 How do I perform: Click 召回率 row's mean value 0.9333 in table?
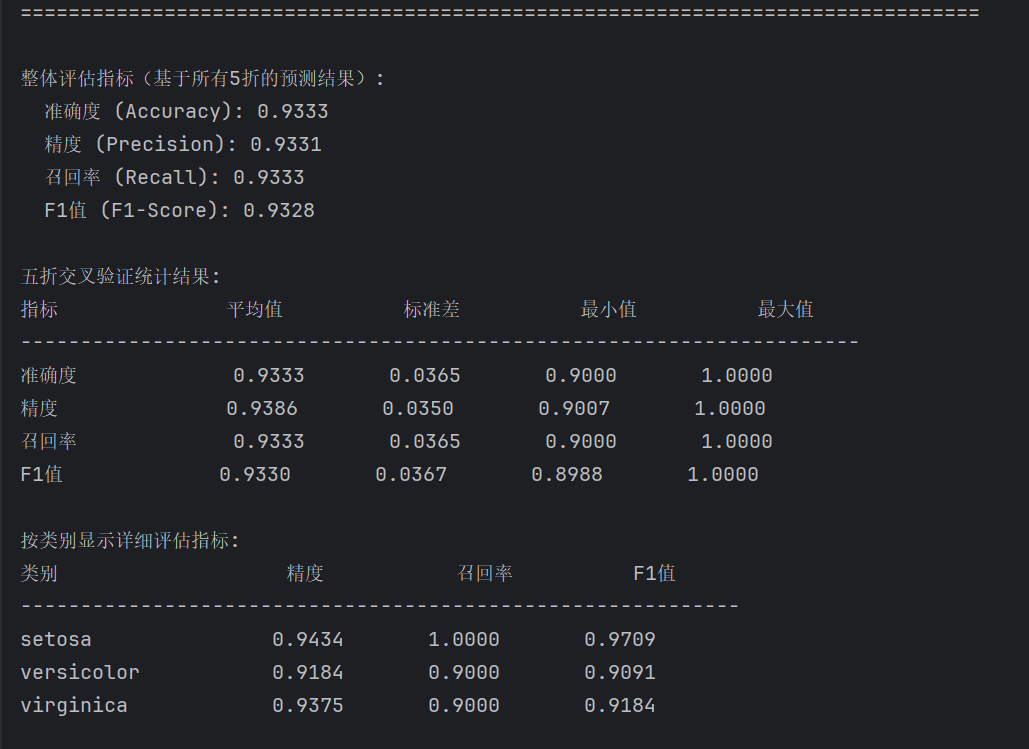(269, 441)
